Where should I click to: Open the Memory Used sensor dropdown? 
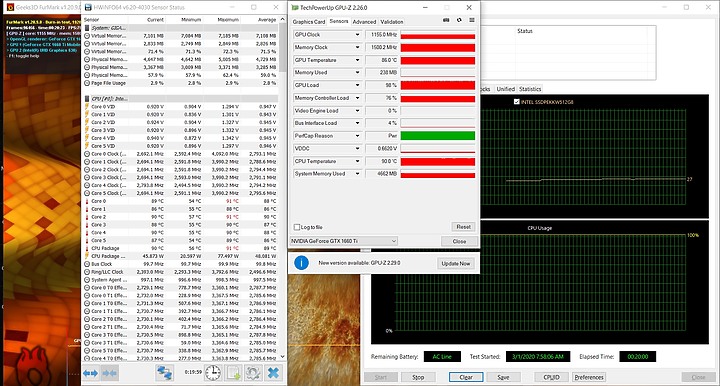(x=357, y=73)
